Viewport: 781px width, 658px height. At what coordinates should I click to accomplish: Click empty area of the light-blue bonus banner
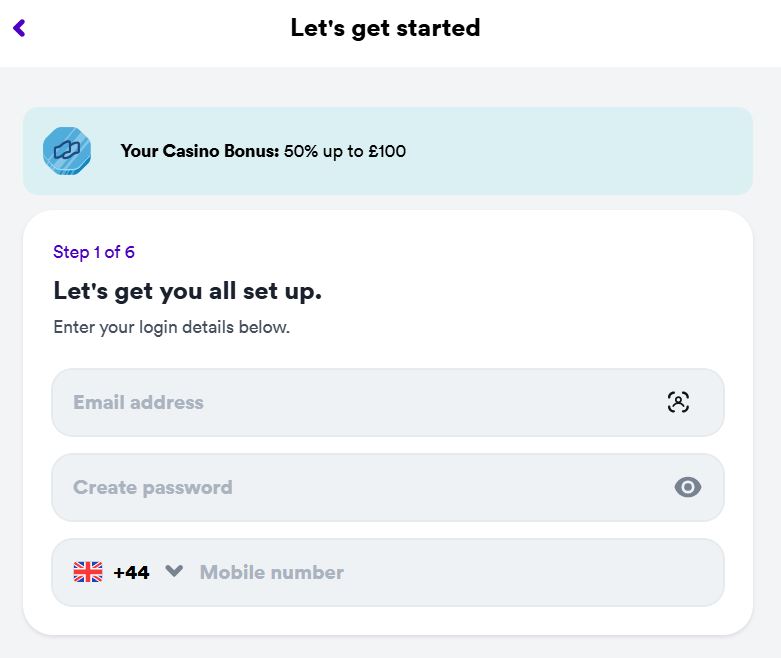tap(578, 151)
